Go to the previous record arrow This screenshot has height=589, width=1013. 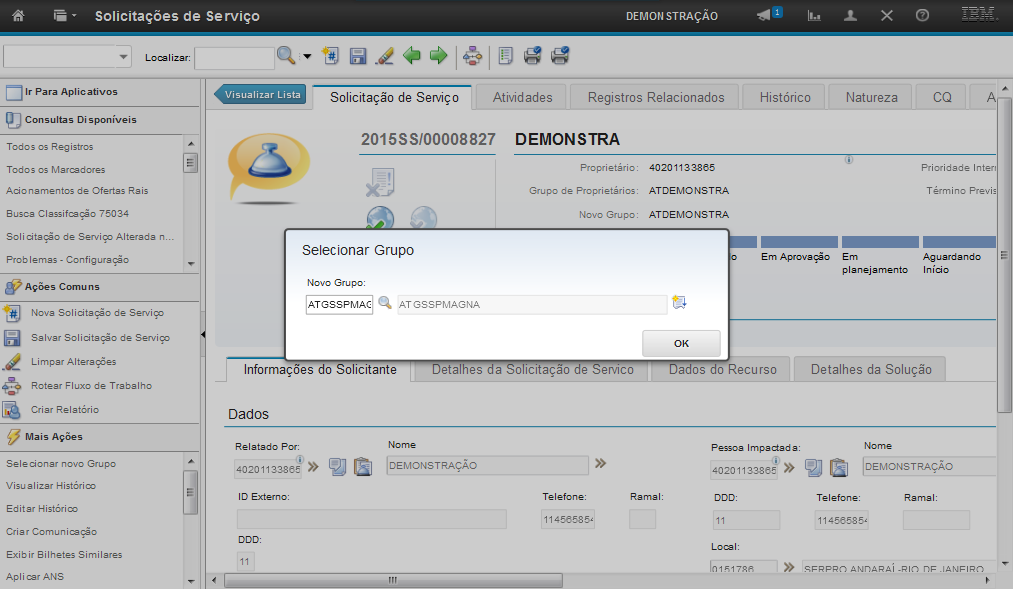point(412,56)
